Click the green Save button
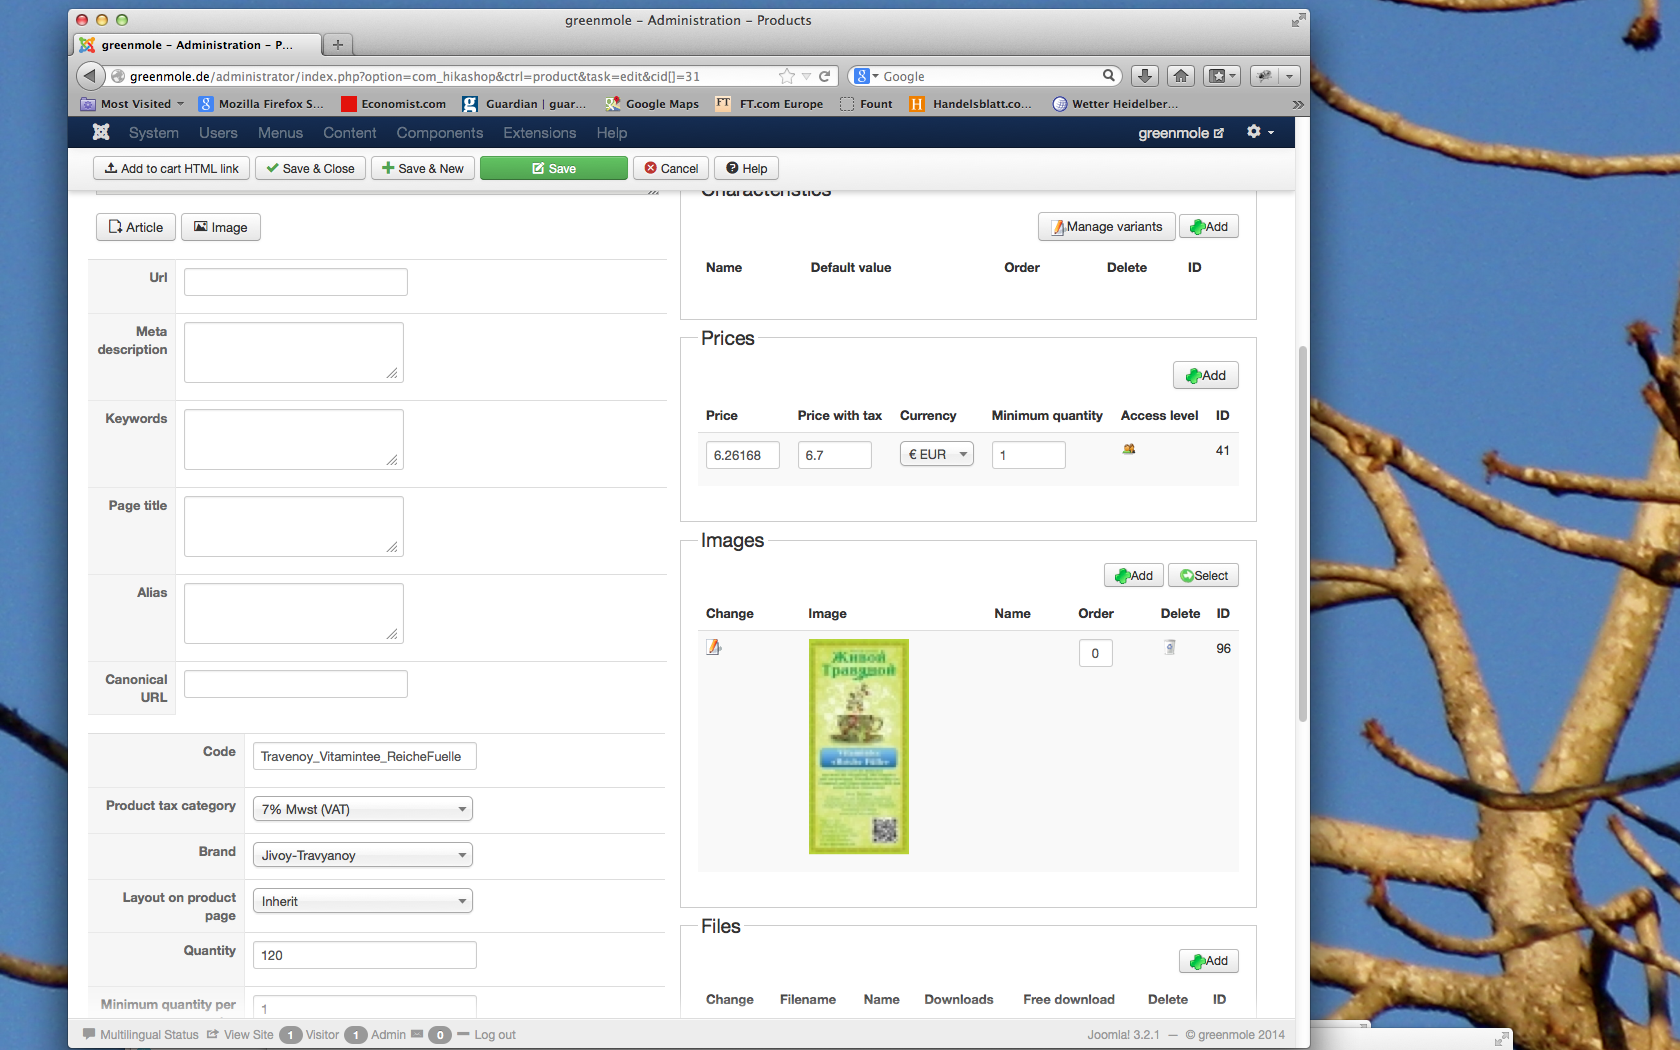This screenshot has height=1050, width=1680. [554, 168]
